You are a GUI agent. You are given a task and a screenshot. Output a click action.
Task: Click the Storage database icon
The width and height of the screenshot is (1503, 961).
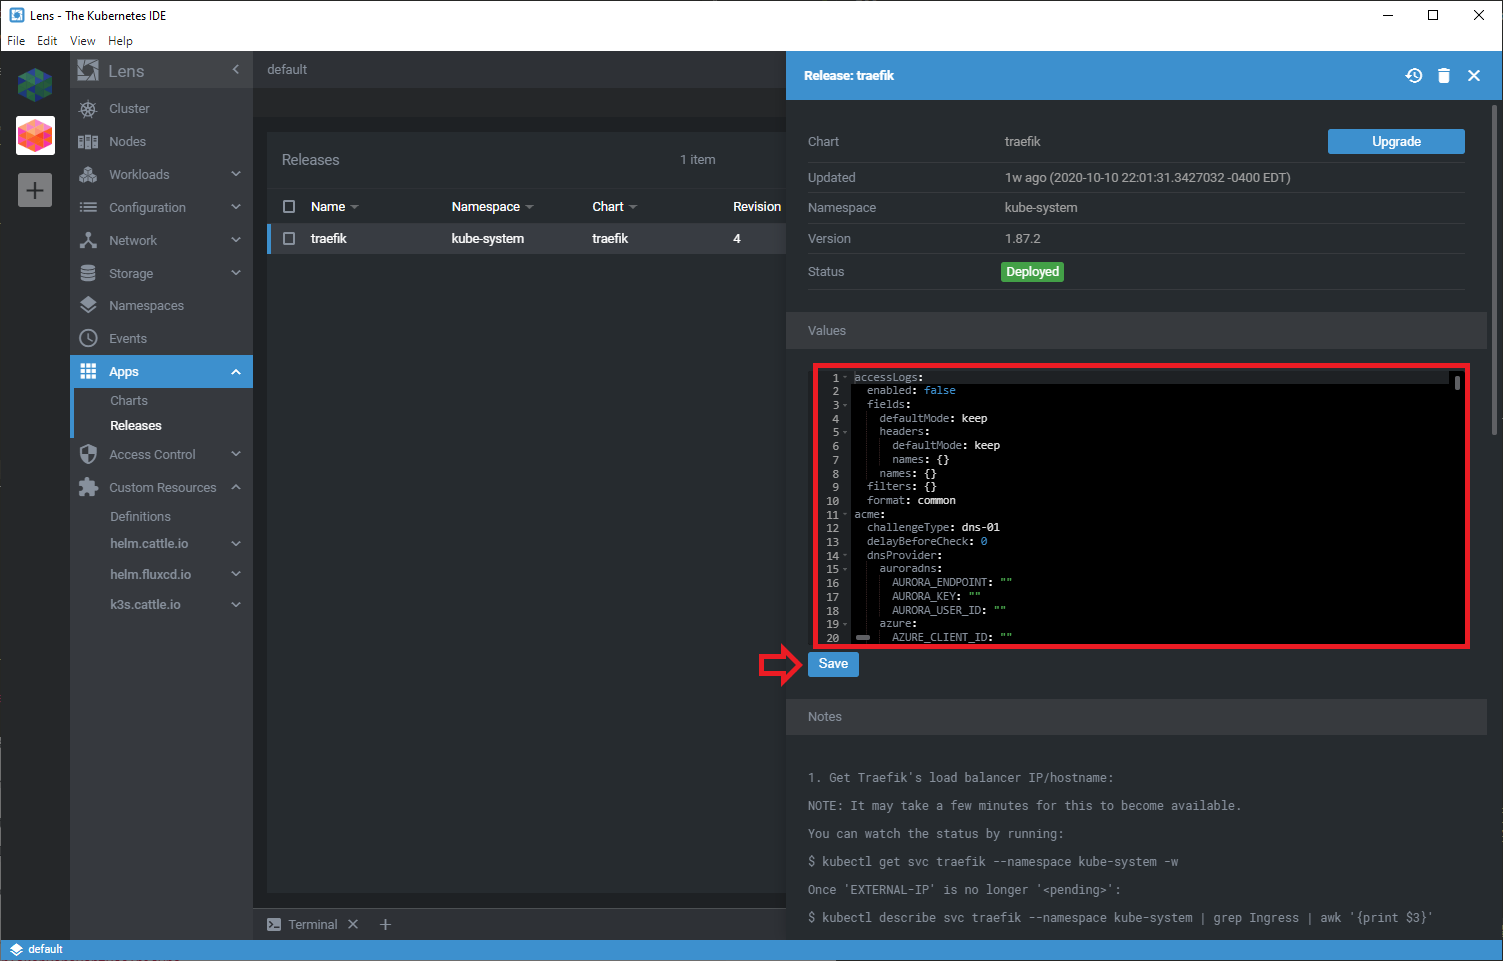(88, 274)
